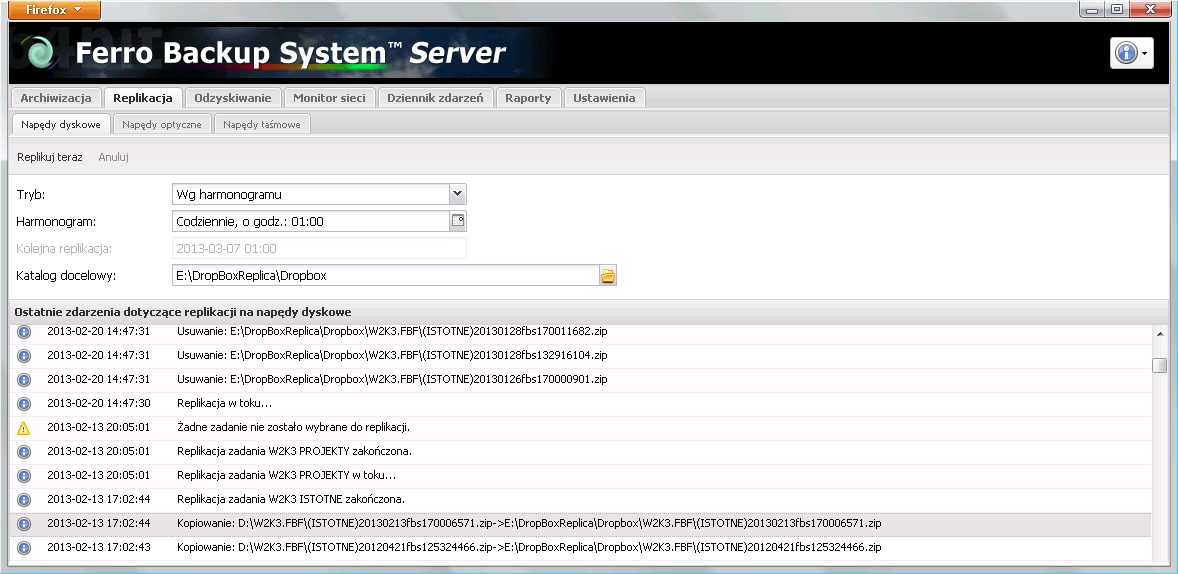Go to the Ustawienia tab
The height and width of the screenshot is (574, 1178).
(605, 98)
